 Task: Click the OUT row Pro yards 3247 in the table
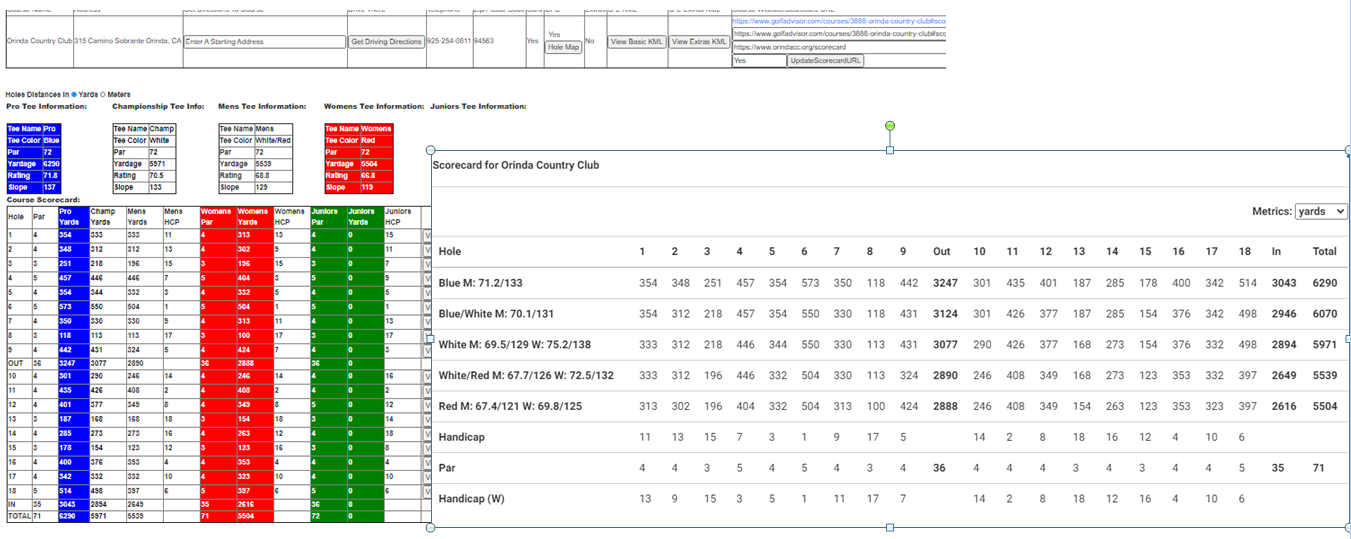click(x=72, y=364)
